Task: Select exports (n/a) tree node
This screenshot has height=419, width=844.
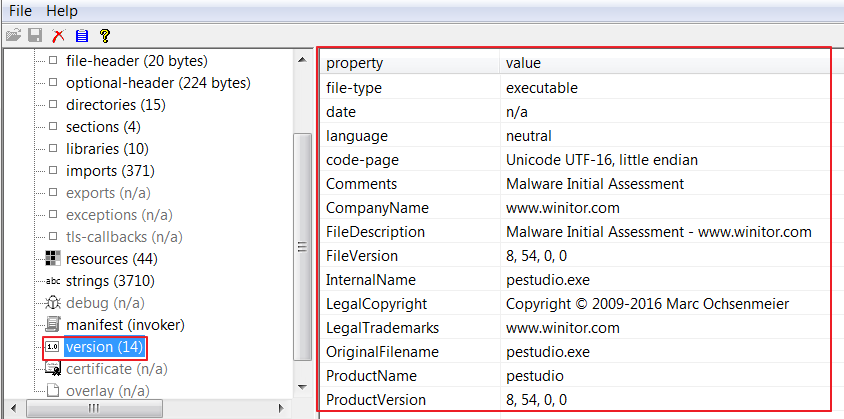Action: (108, 193)
